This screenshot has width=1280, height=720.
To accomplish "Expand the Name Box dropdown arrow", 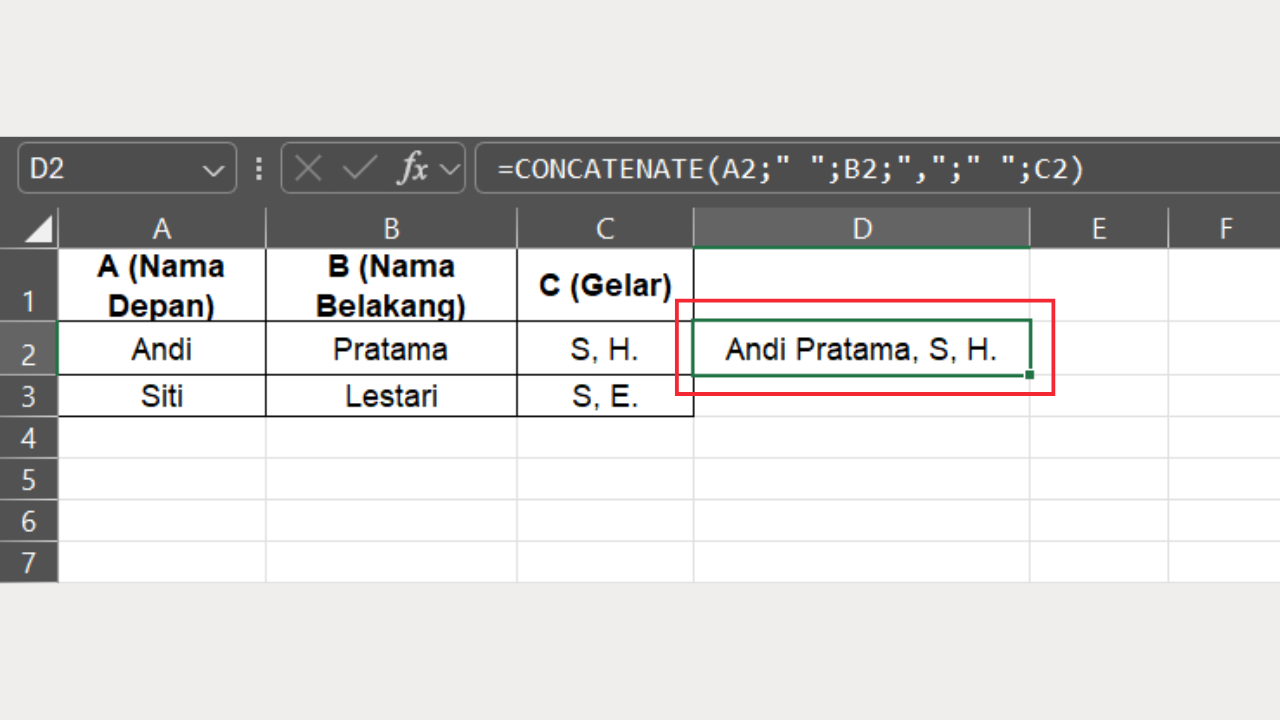I will pyautogui.click(x=213, y=170).
